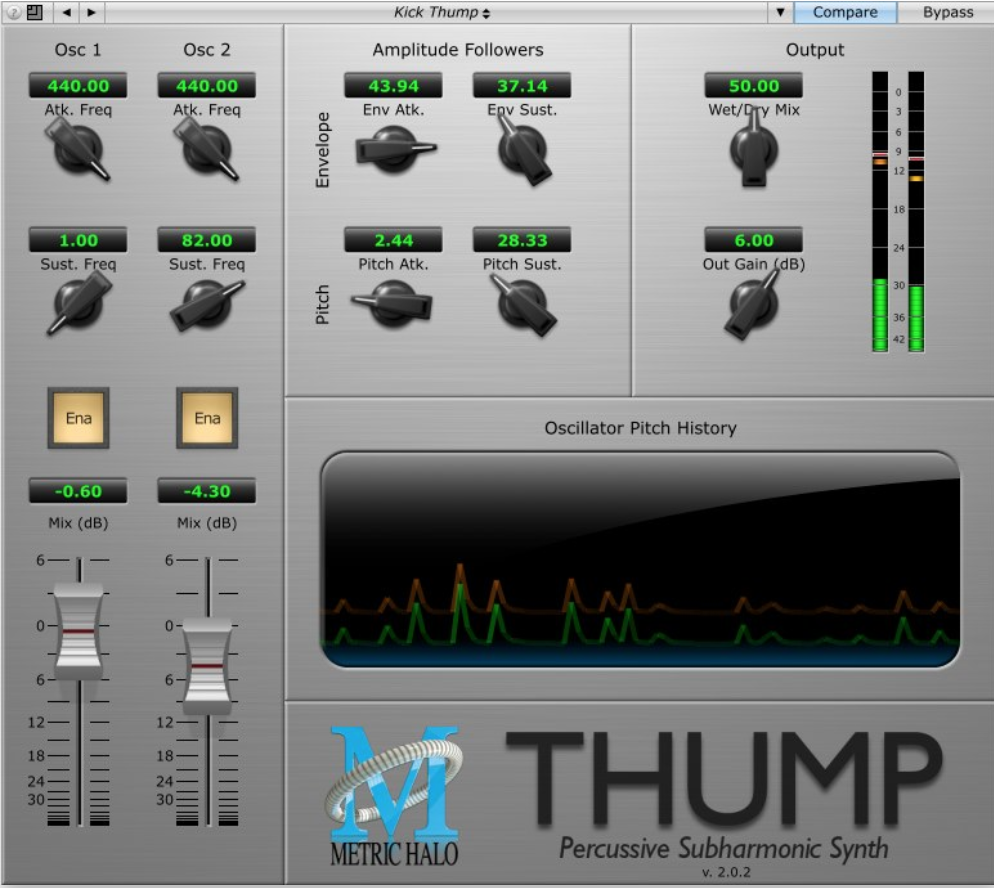Click the Osc 2 Mix fader handle
This screenshot has width=994, height=888.
207,666
